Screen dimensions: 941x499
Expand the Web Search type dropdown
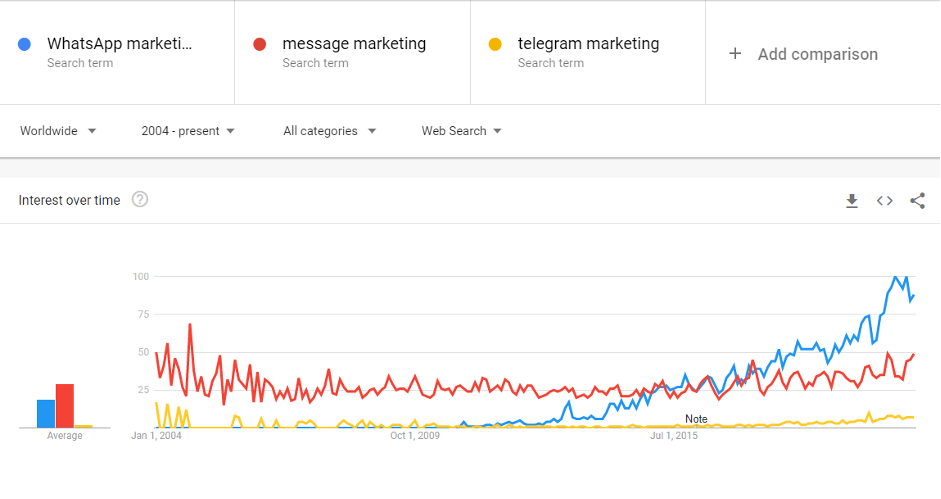pyautogui.click(x=461, y=131)
